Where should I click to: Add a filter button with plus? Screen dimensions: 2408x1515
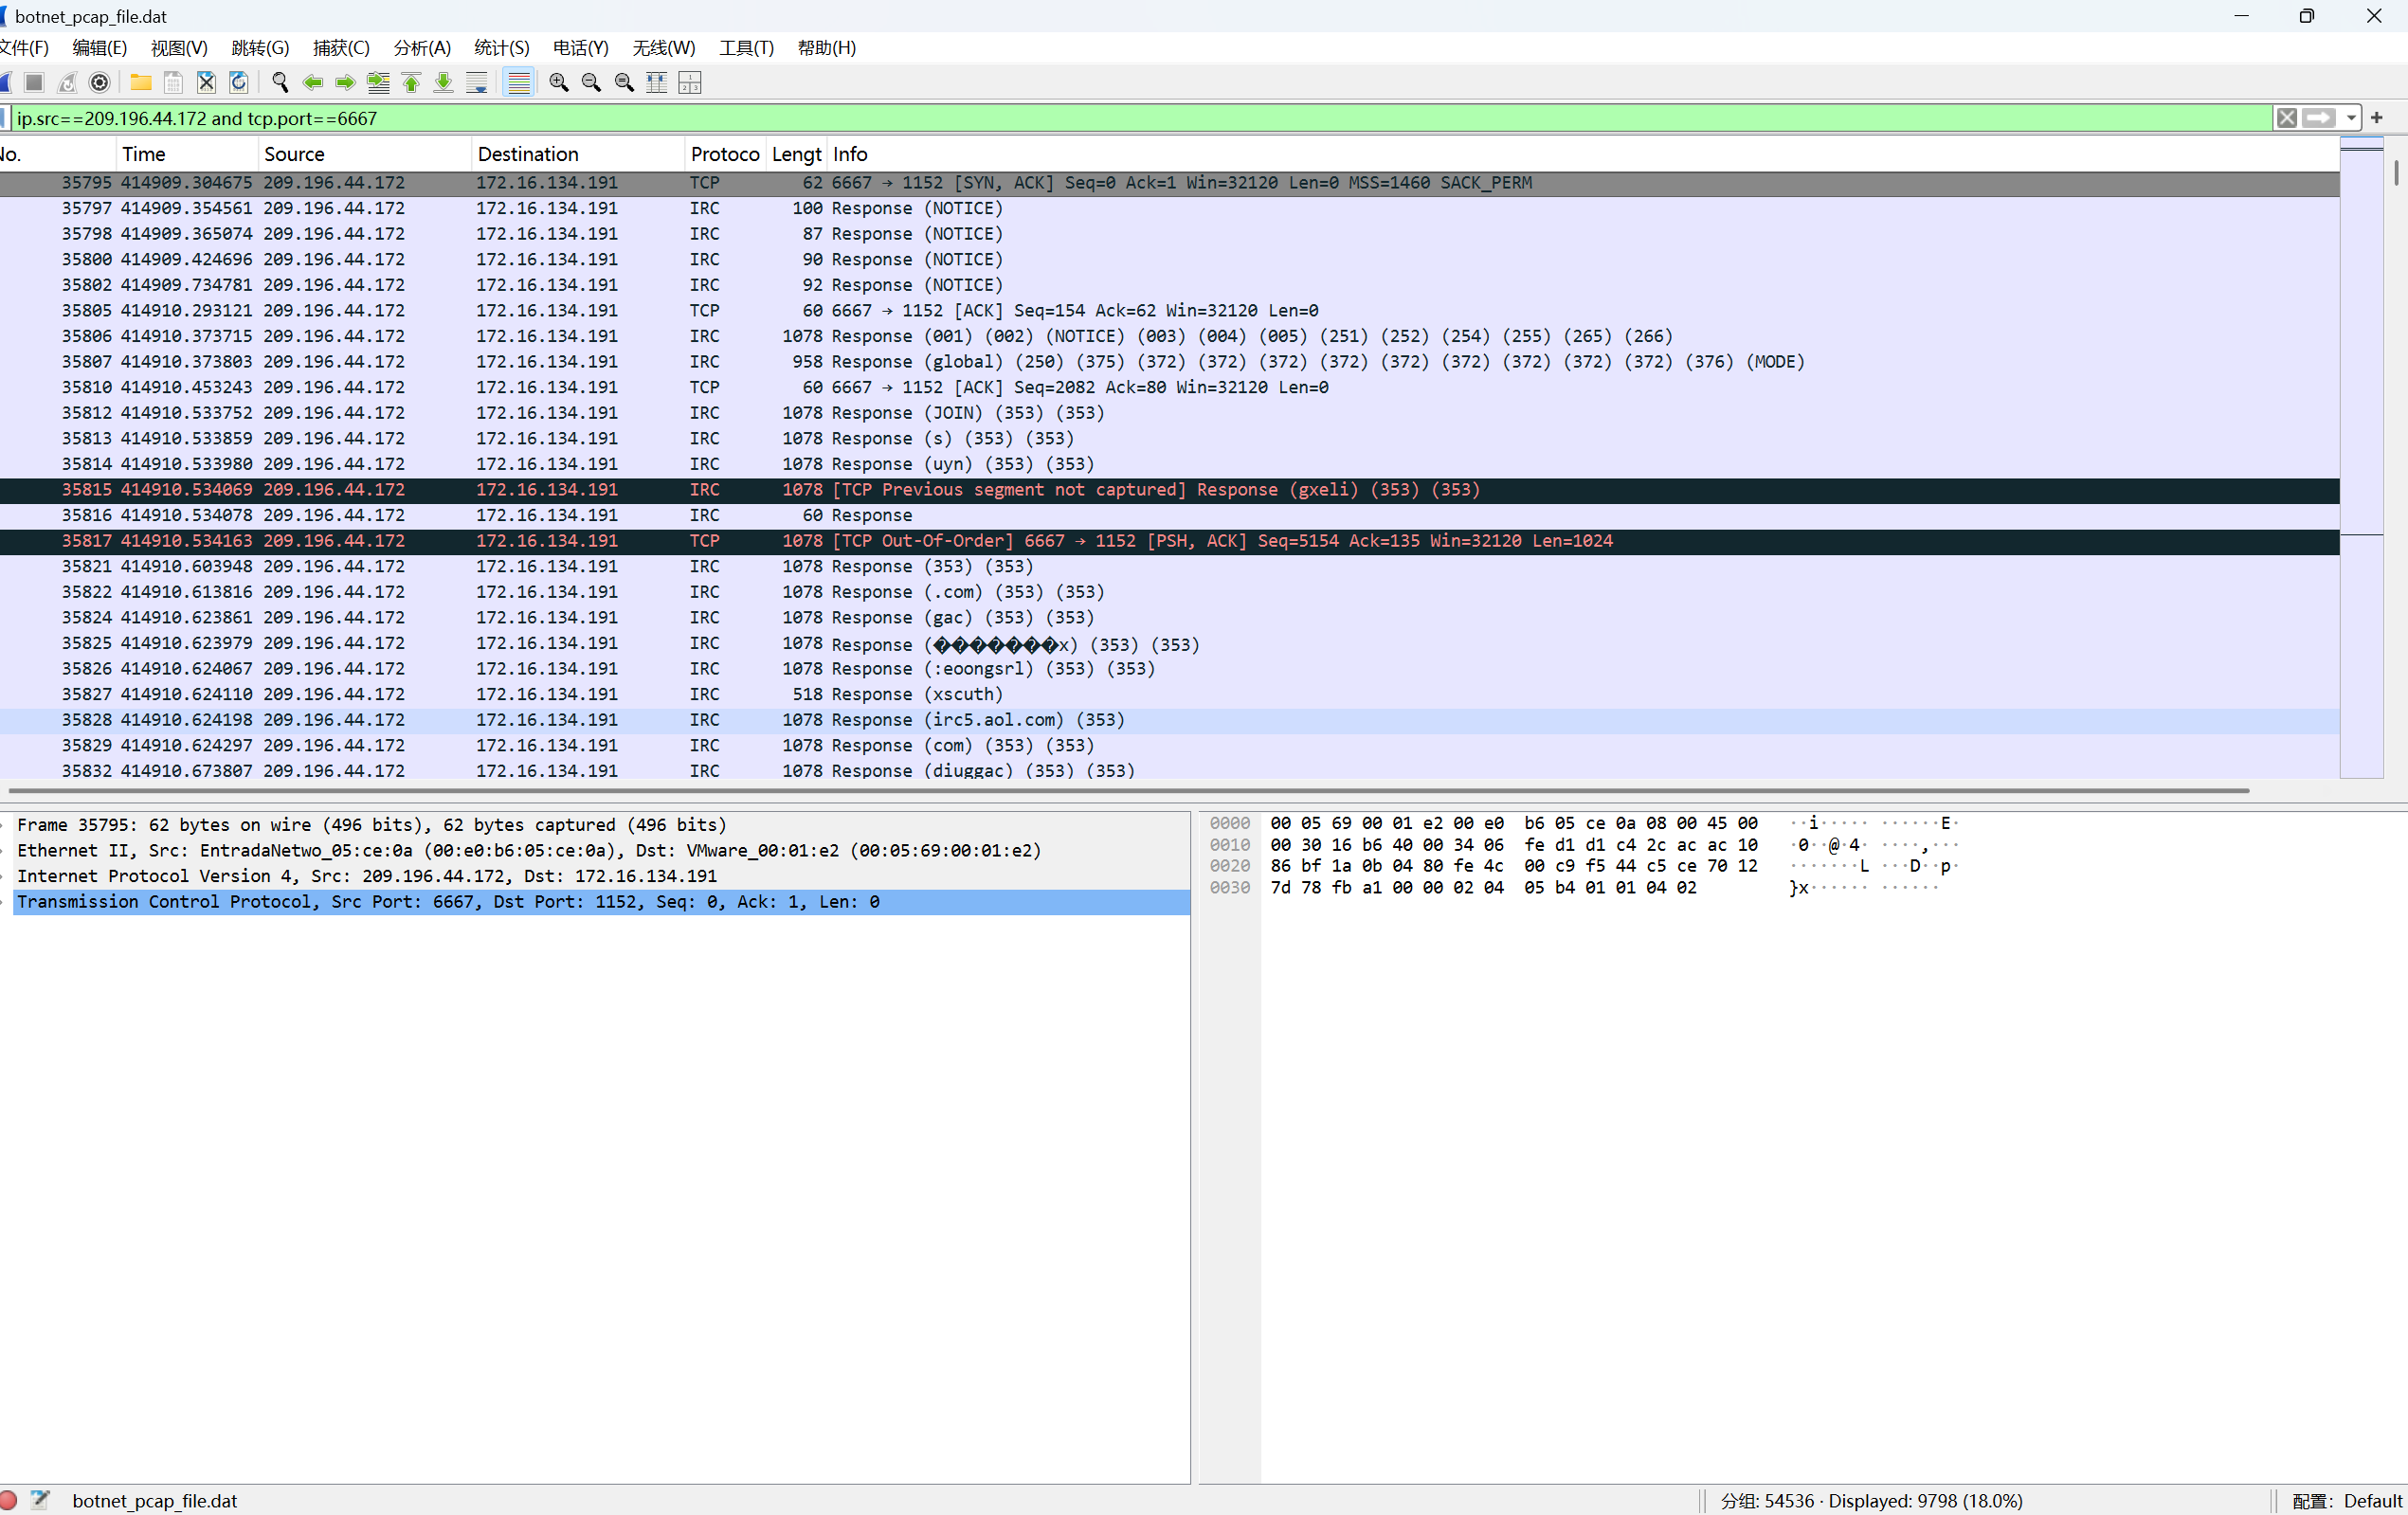pyautogui.click(x=2377, y=118)
